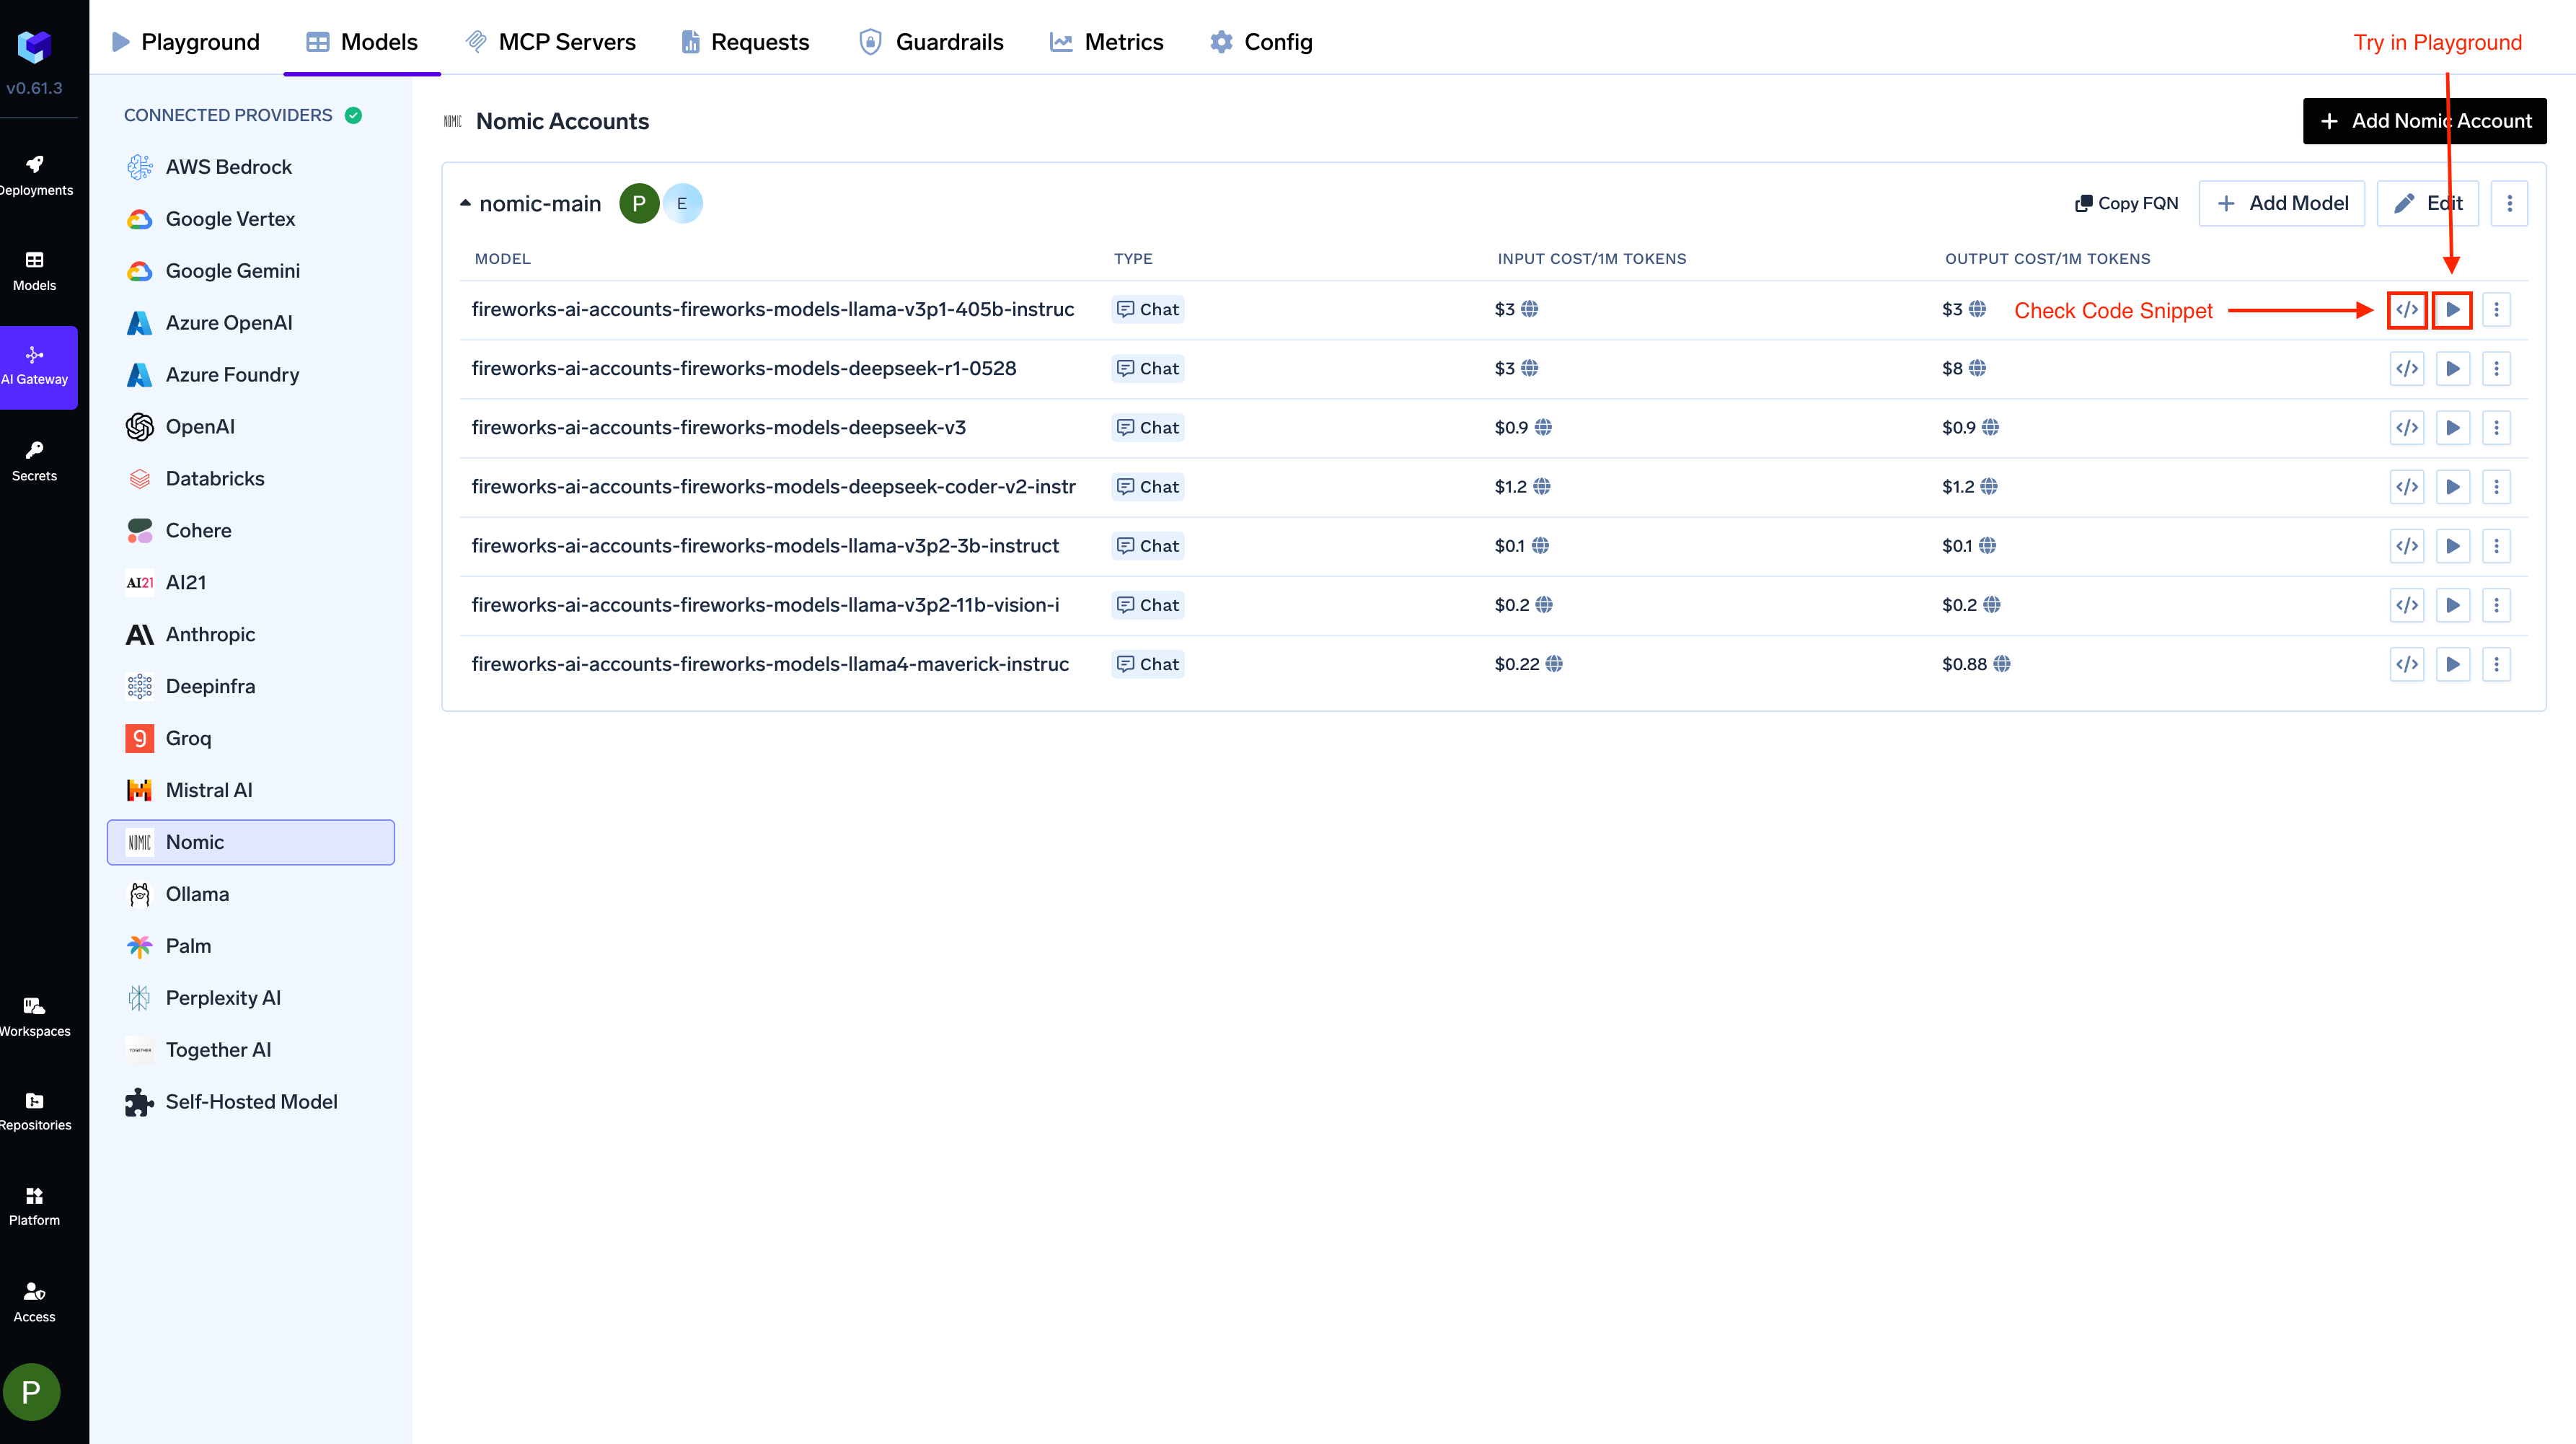Select Ollama provider
This screenshot has height=1444, width=2576.
[x=251, y=895]
